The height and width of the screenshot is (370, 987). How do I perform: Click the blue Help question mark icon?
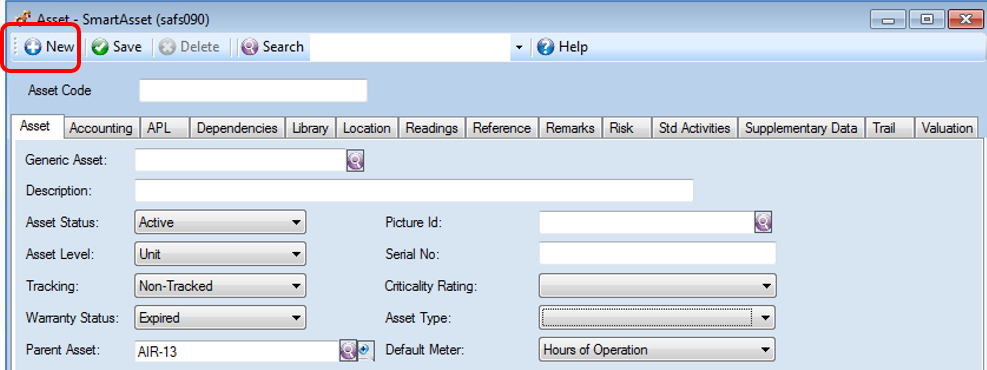545,47
